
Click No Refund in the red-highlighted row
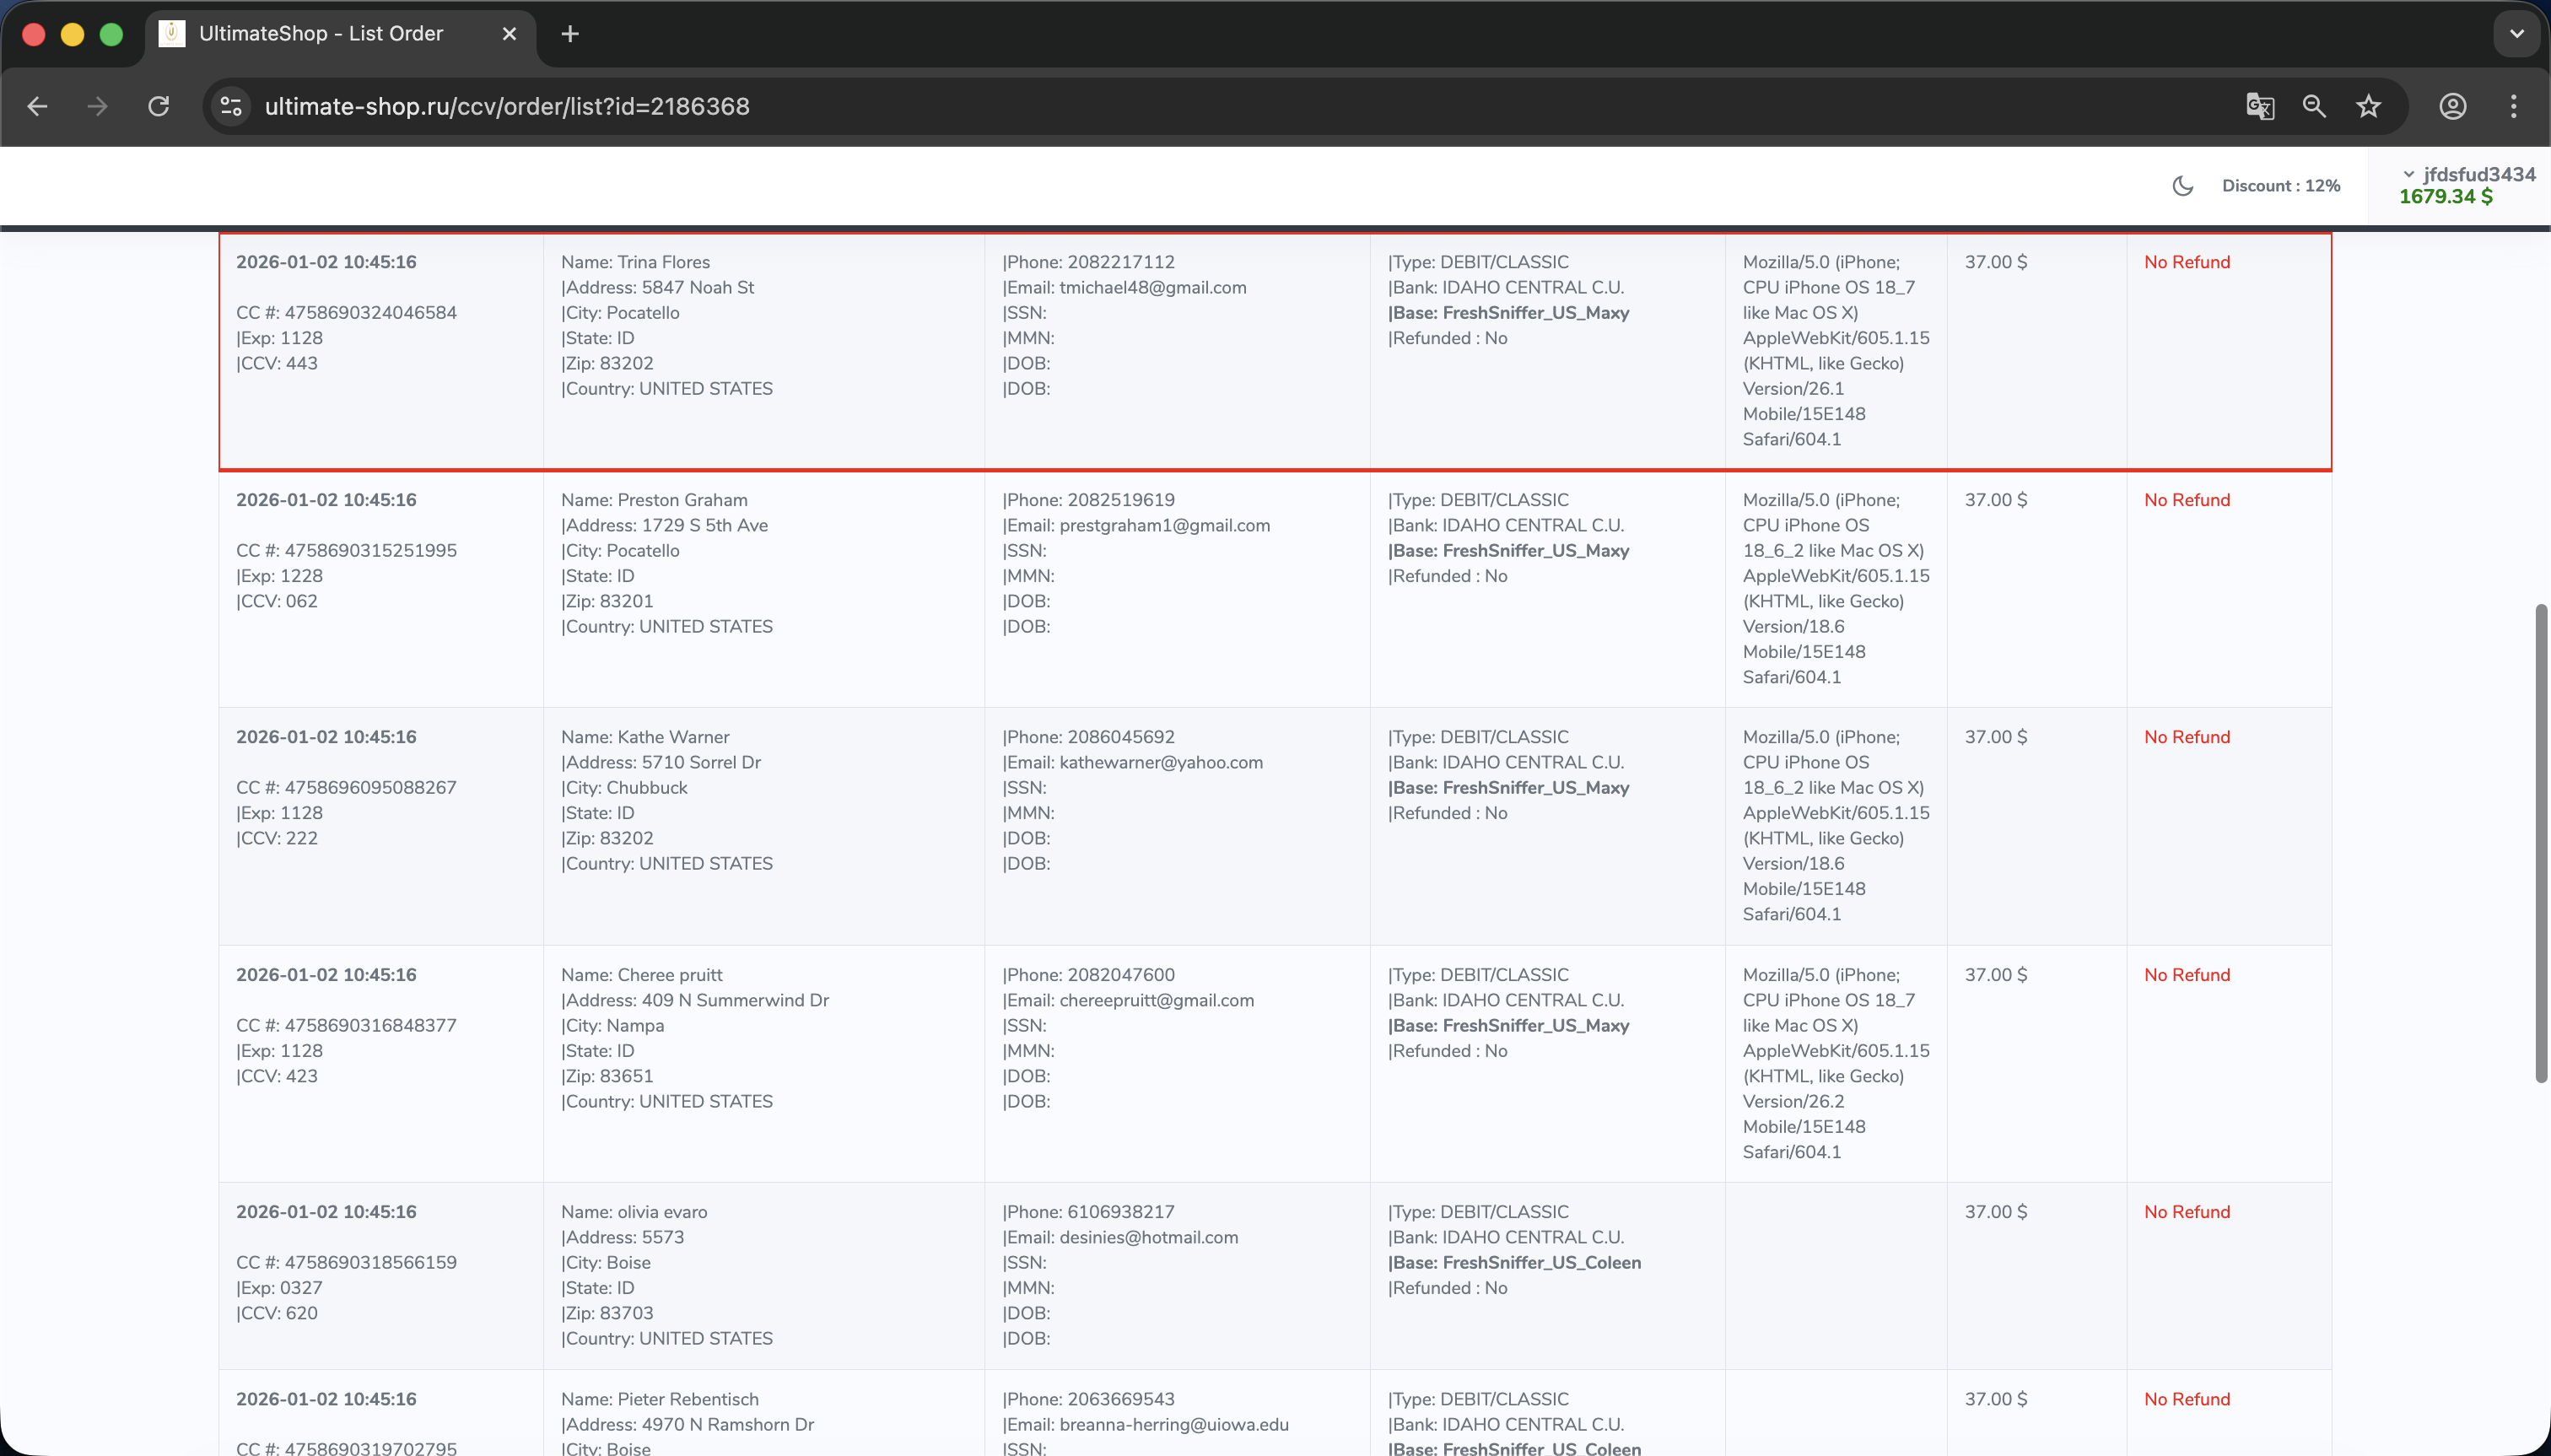click(x=2186, y=262)
